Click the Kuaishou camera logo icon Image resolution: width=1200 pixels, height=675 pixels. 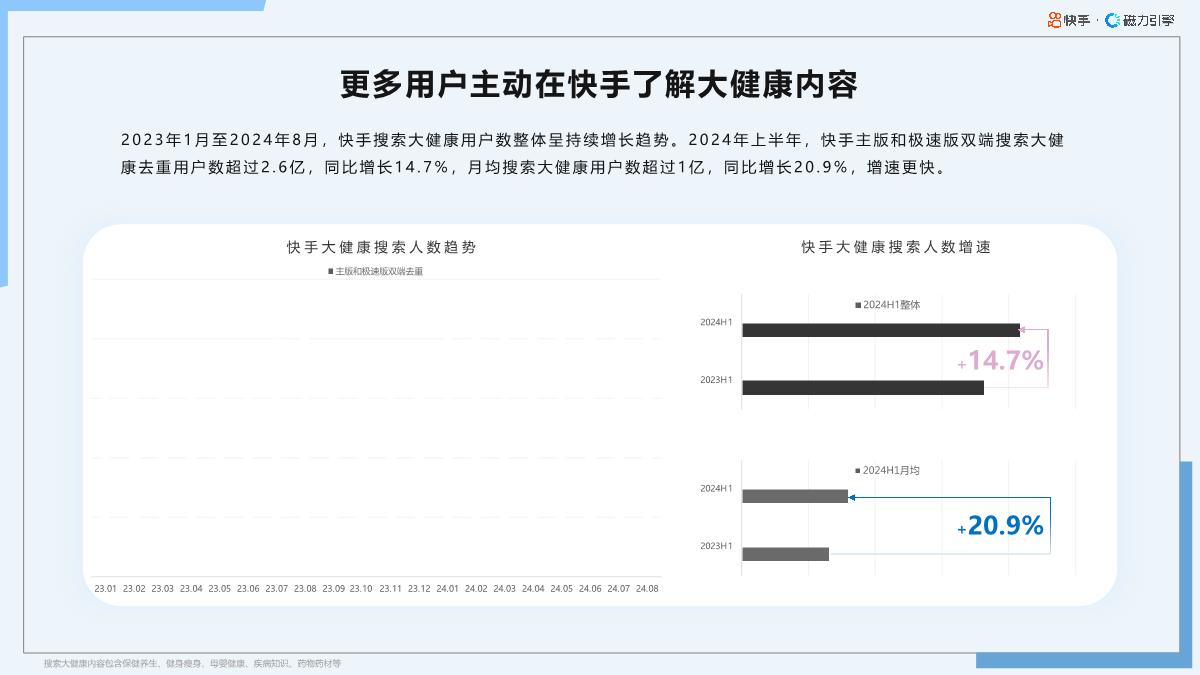[1053, 17]
